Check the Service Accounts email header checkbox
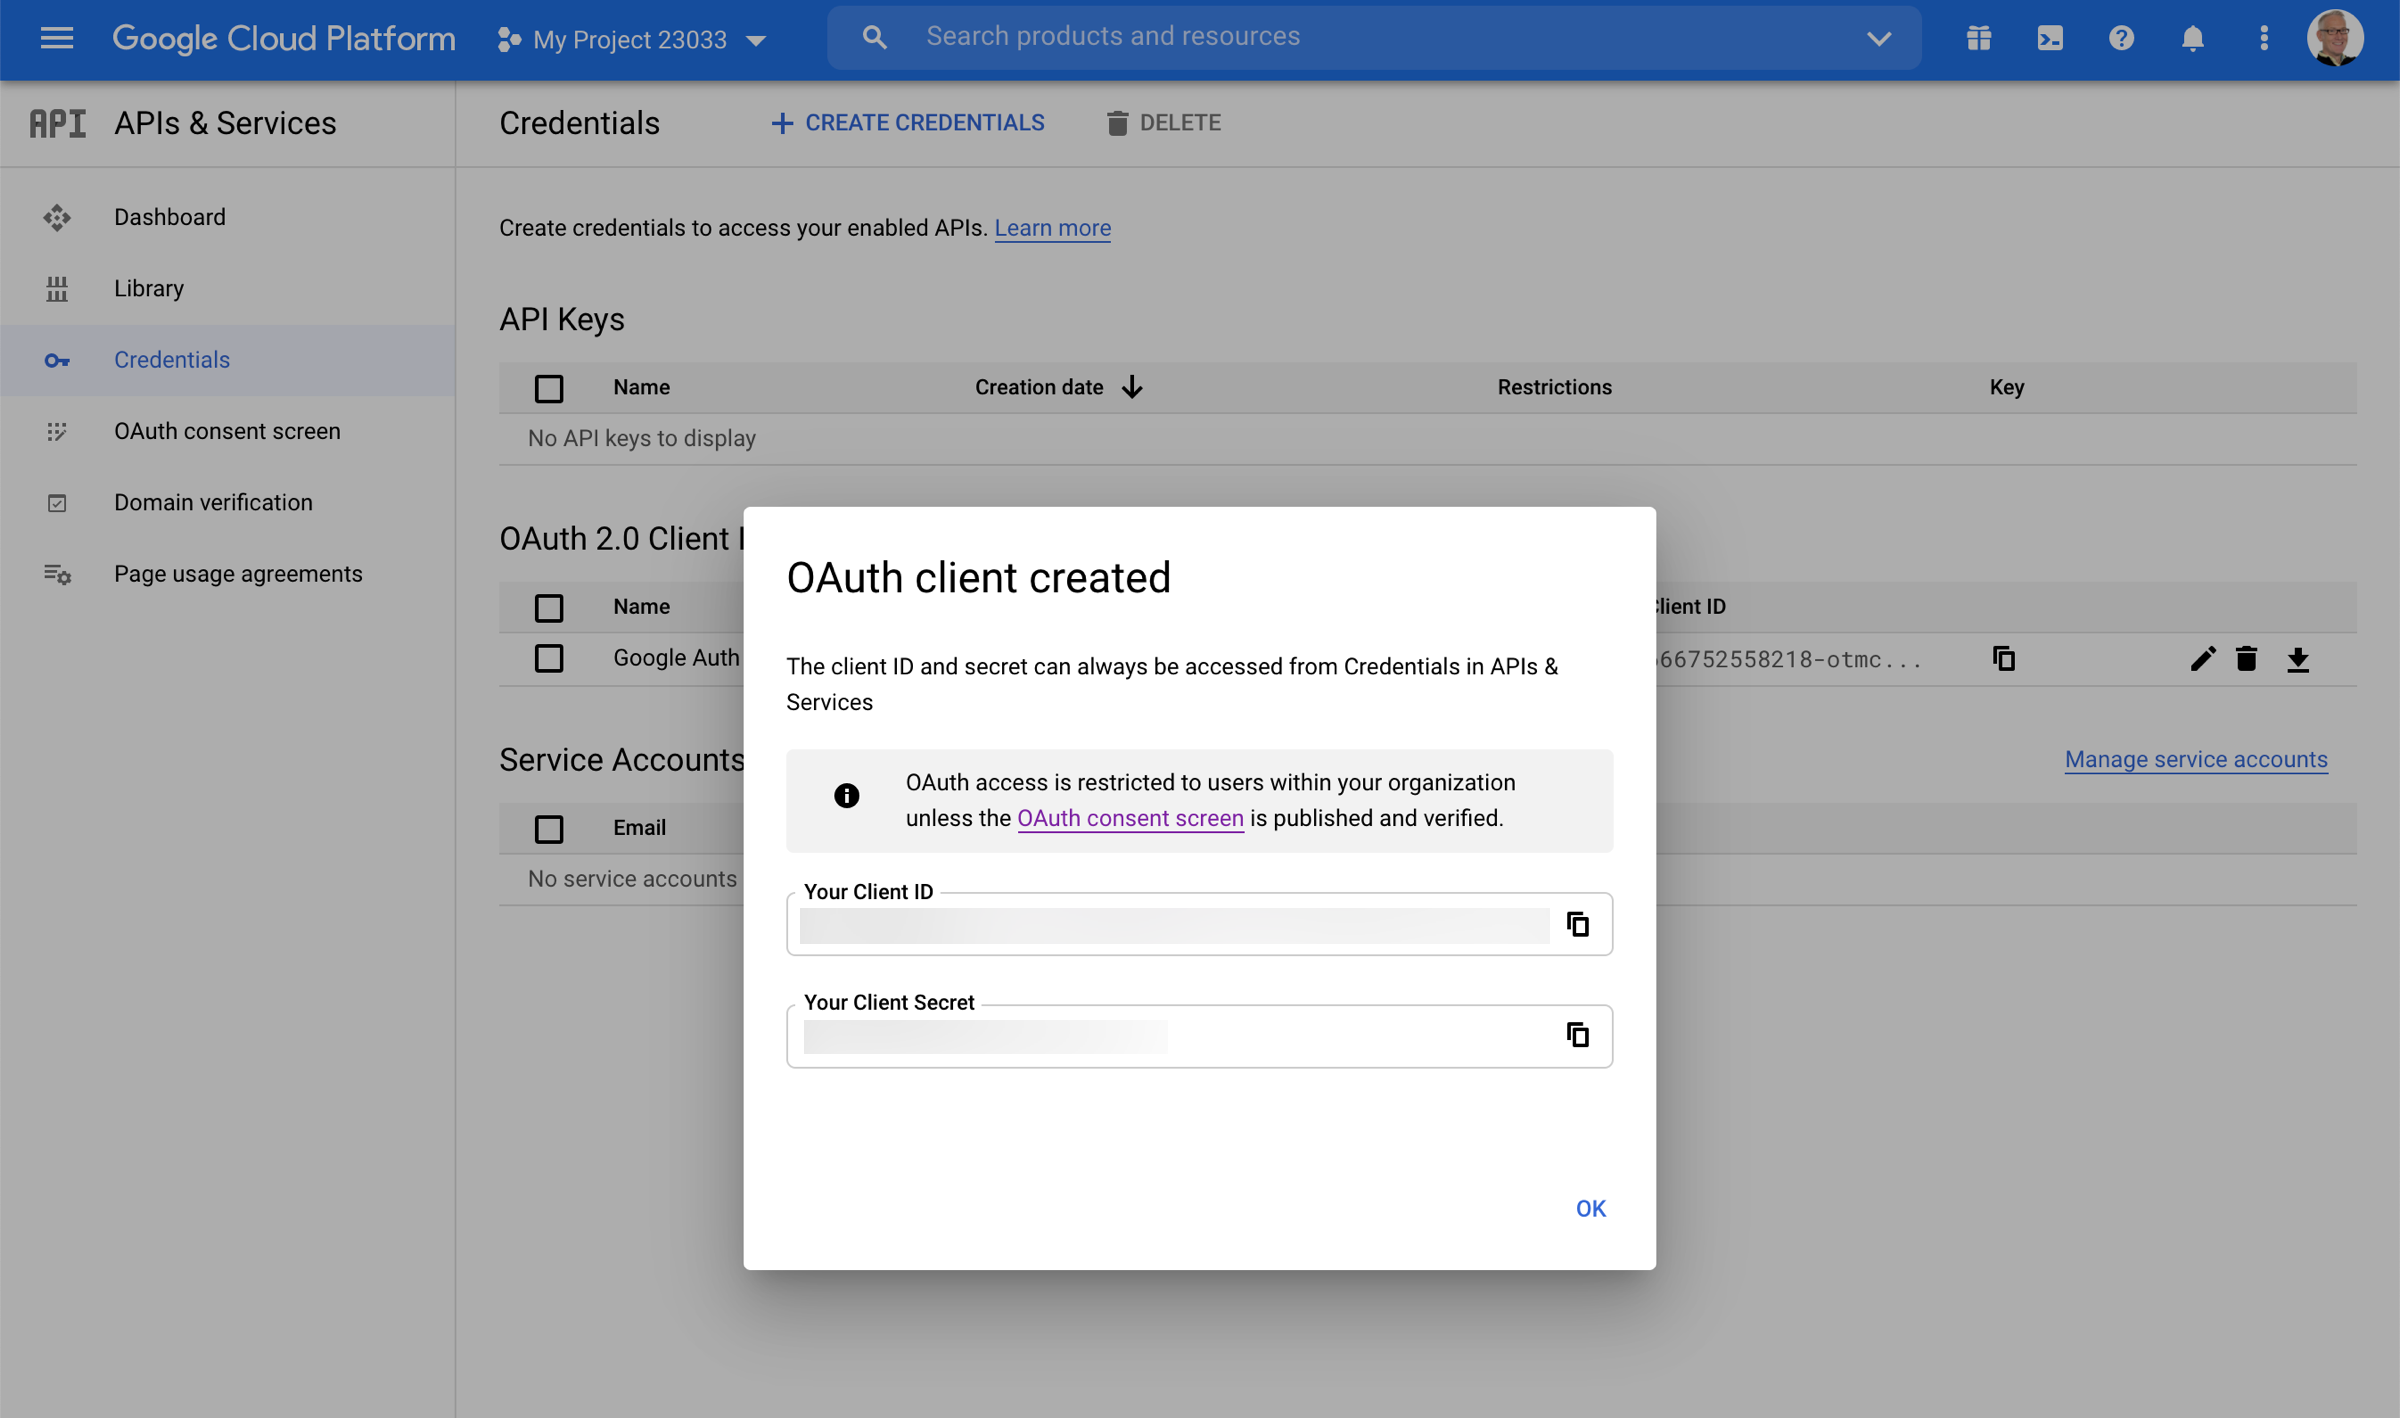 (549, 829)
